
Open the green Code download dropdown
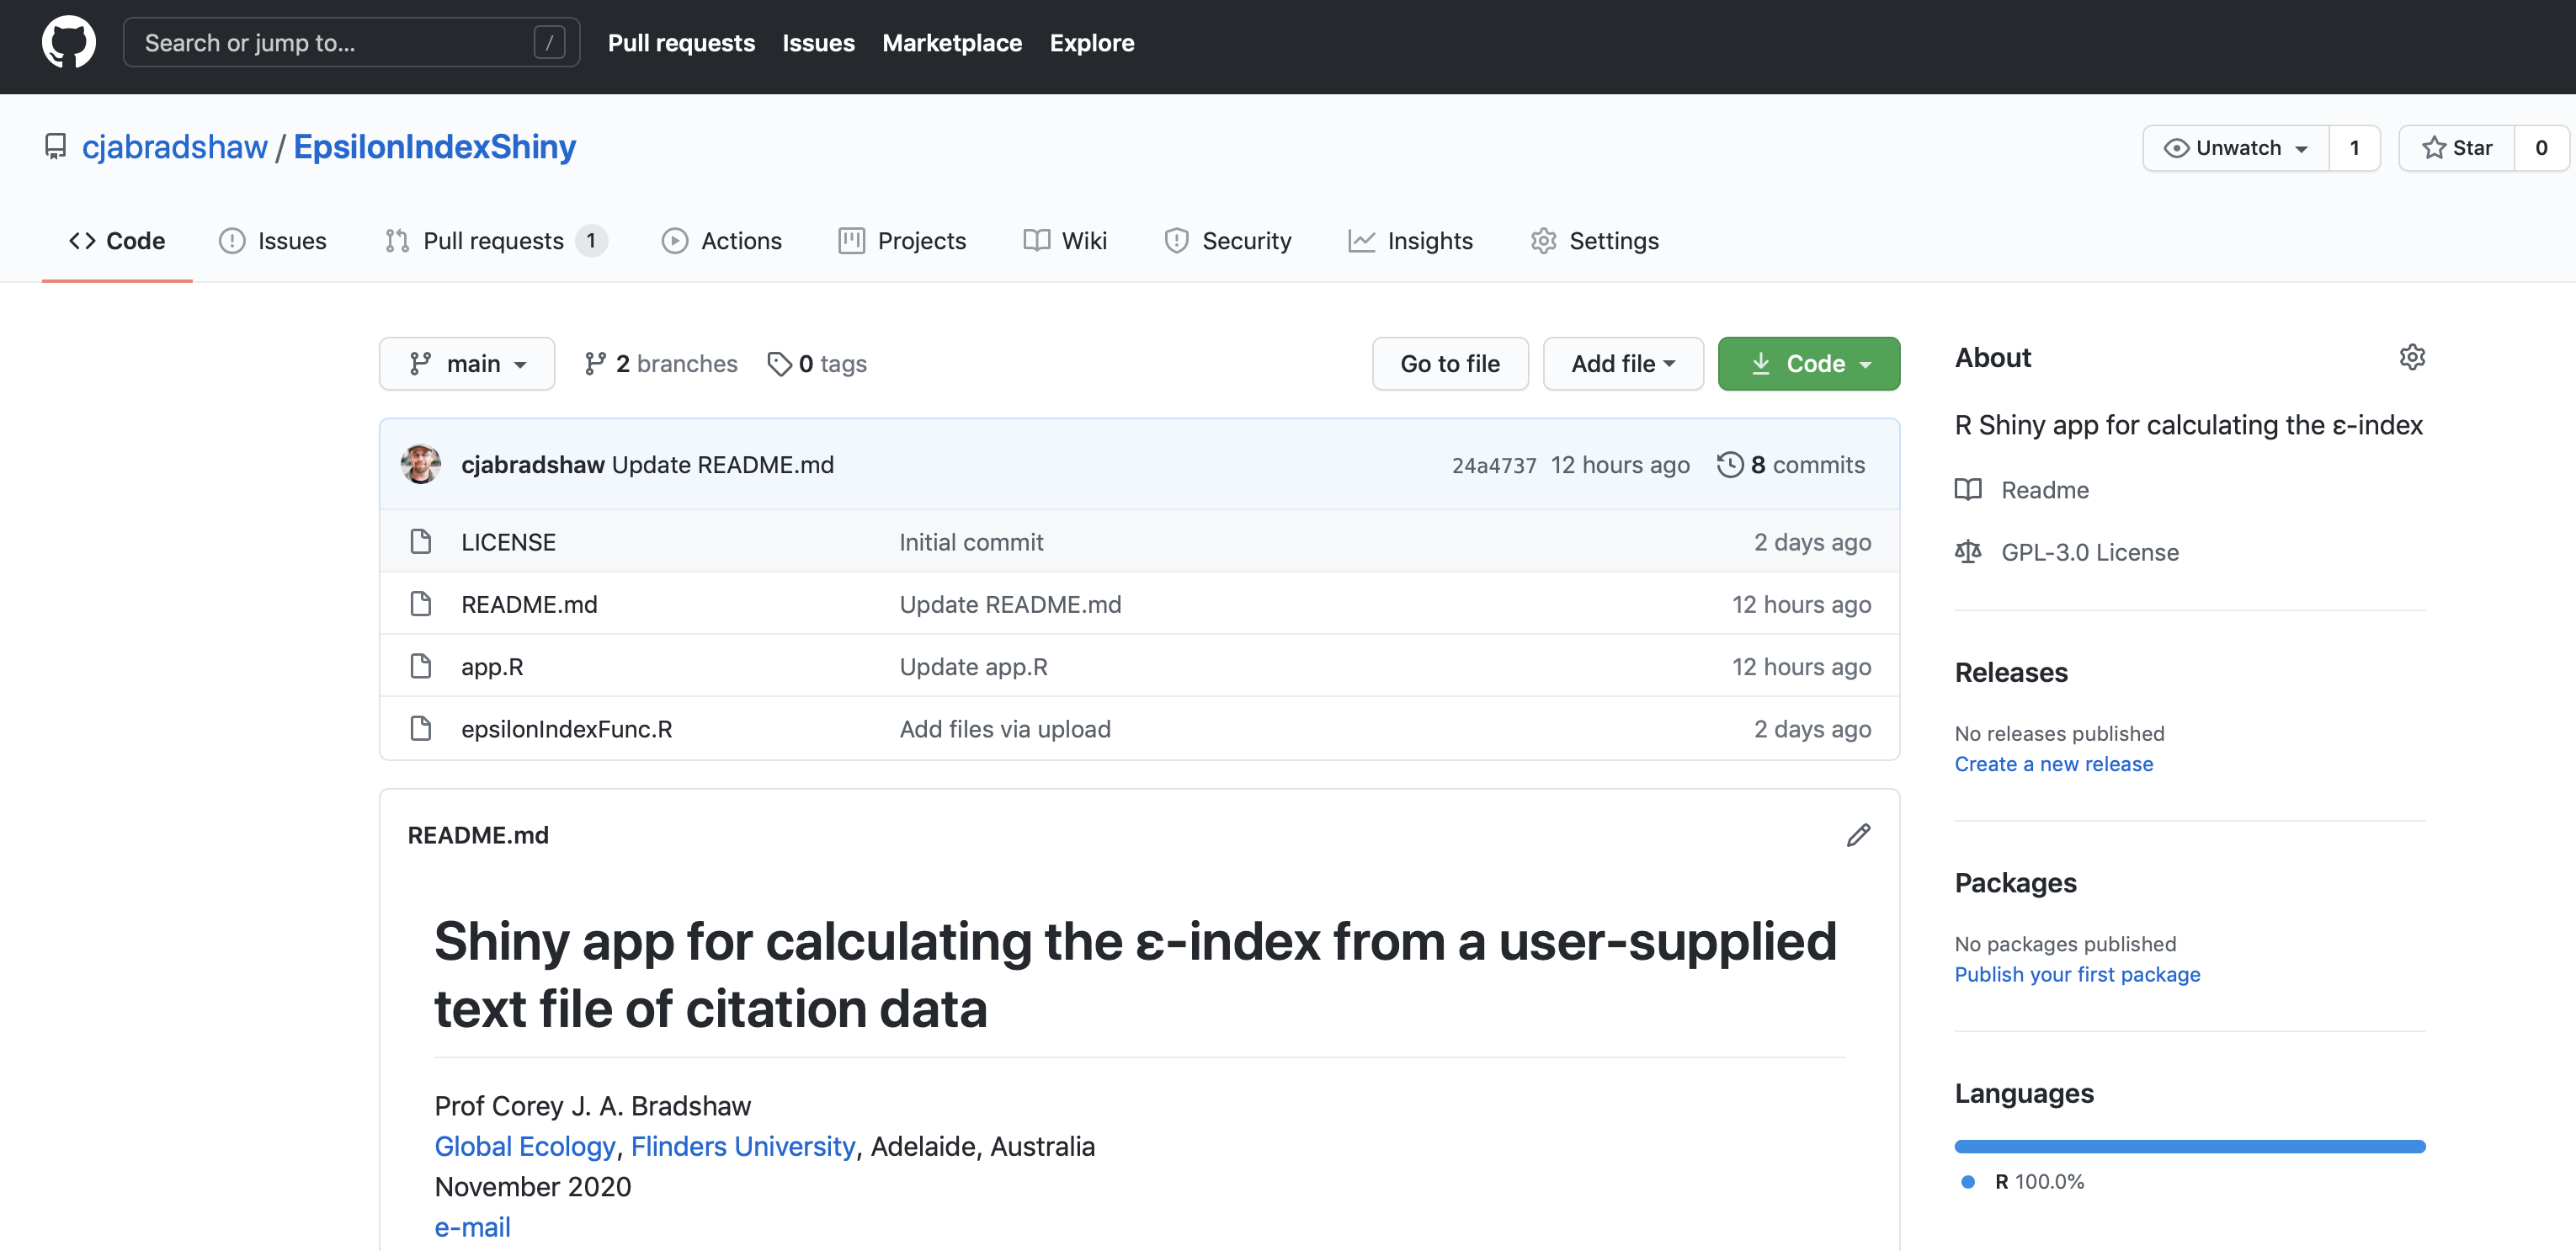[1808, 364]
